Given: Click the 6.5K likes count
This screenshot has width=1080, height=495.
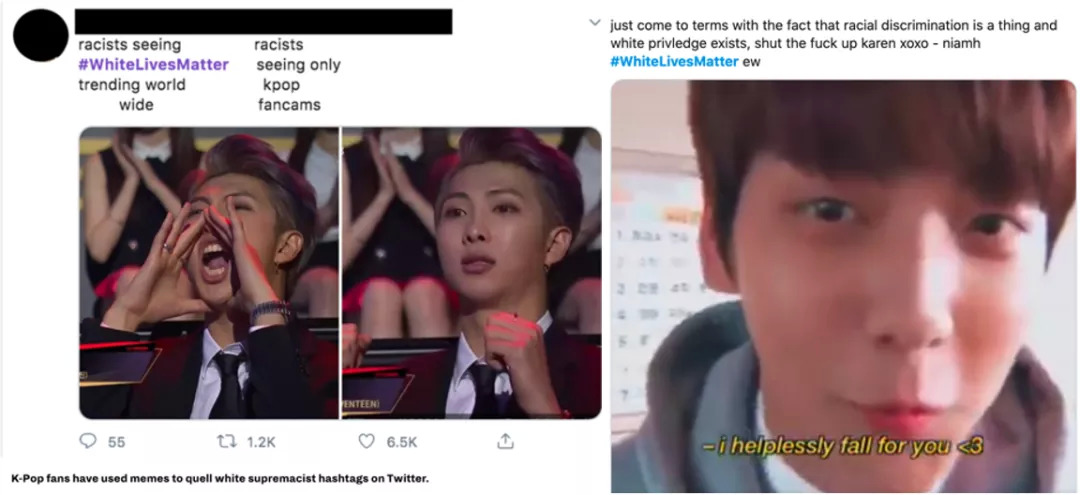Looking at the screenshot, I should [402, 443].
